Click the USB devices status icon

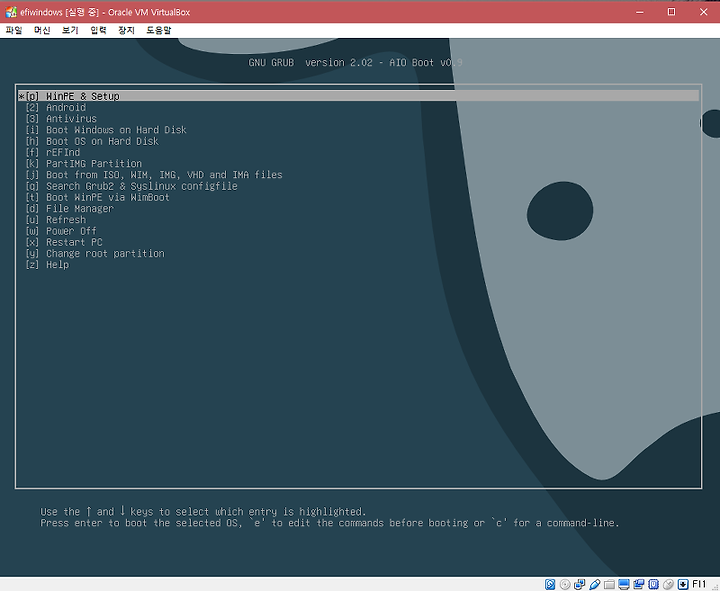595,584
